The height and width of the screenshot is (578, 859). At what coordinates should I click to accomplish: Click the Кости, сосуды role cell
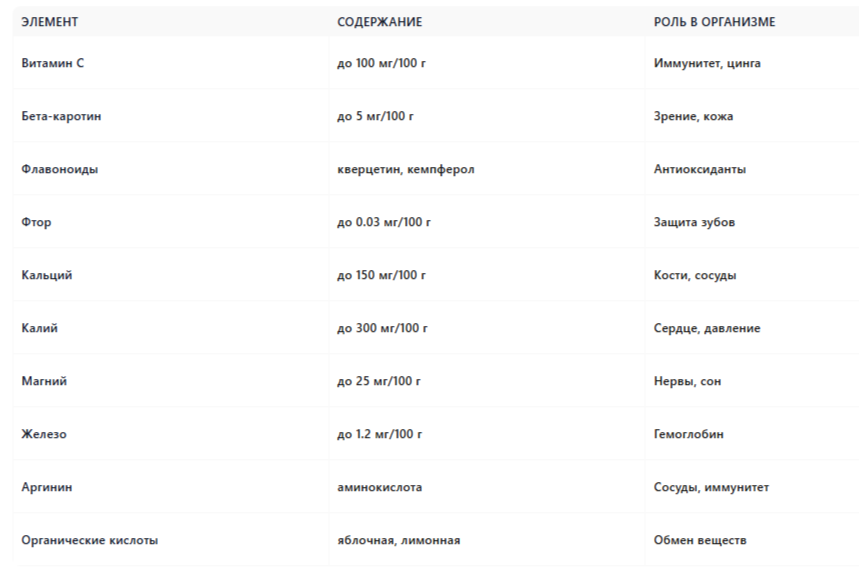click(x=695, y=275)
